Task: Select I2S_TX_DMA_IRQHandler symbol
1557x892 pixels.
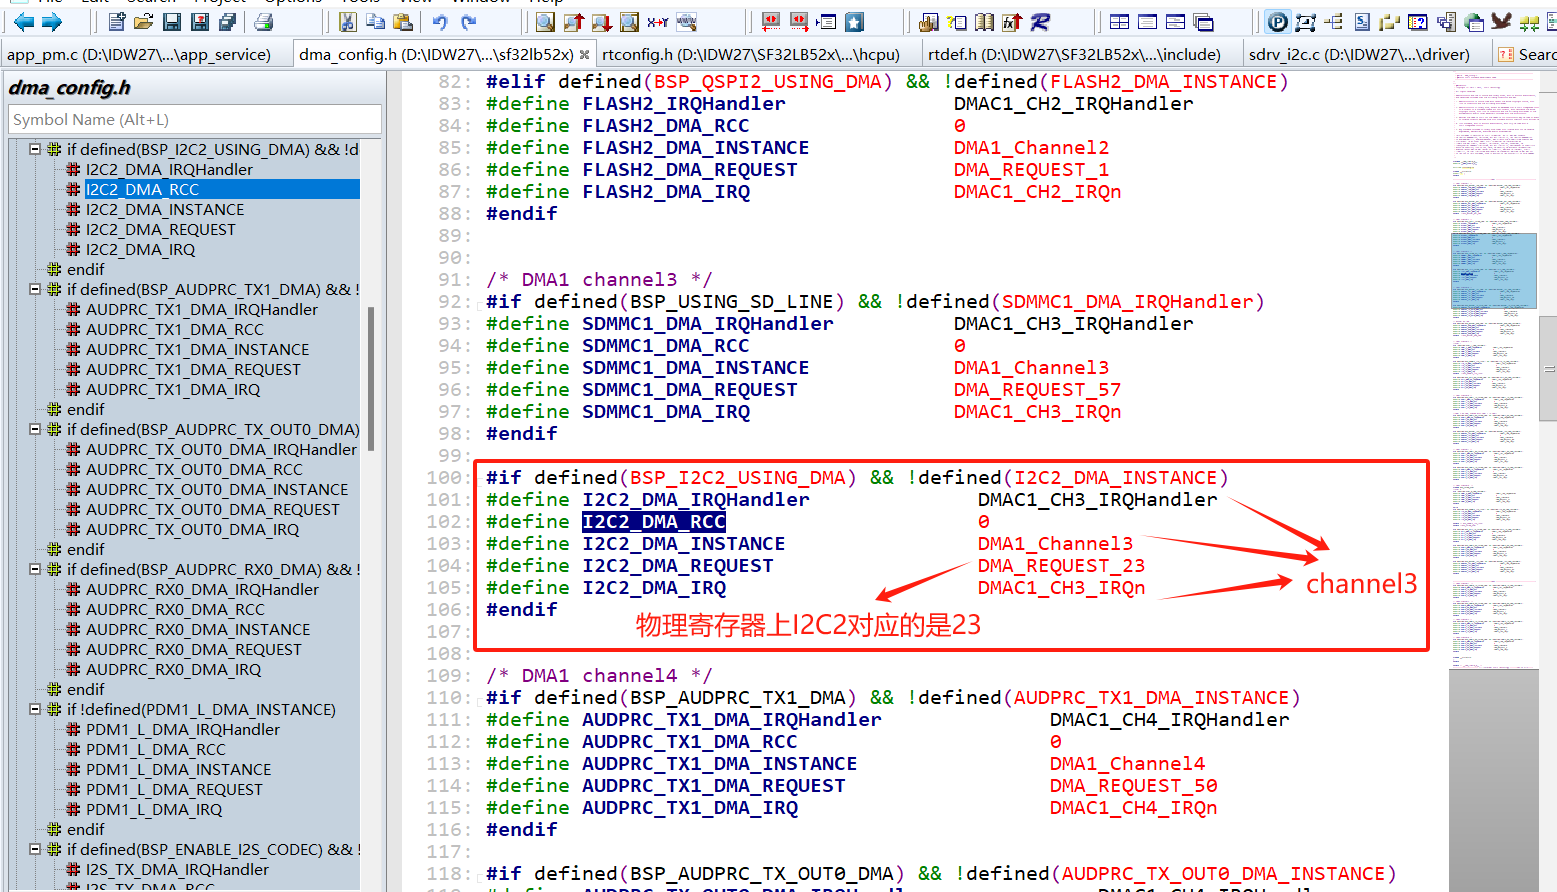Action: pyautogui.click(x=177, y=869)
